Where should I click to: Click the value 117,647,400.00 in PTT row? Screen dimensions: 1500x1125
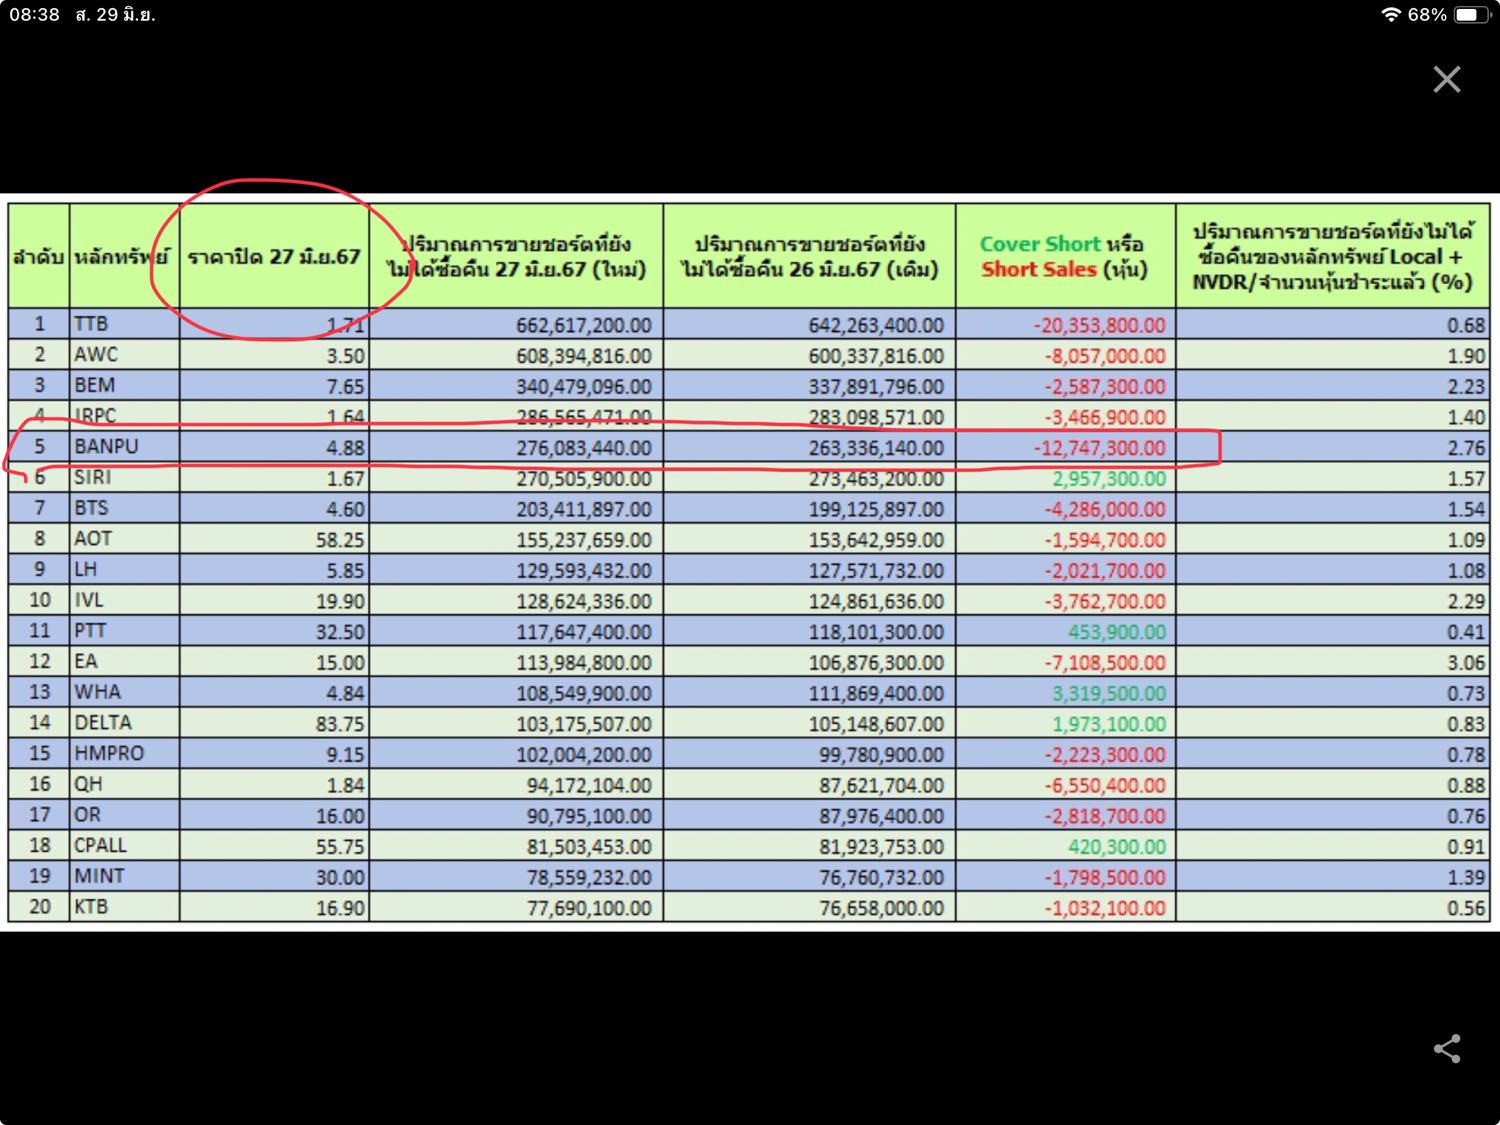584,632
